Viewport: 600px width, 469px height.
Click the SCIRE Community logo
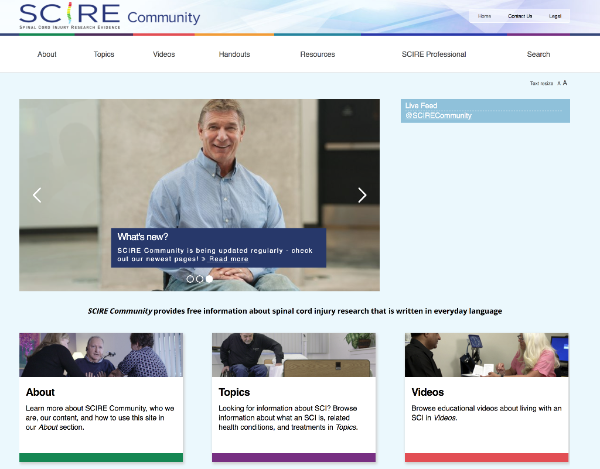(x=109, y=16)
